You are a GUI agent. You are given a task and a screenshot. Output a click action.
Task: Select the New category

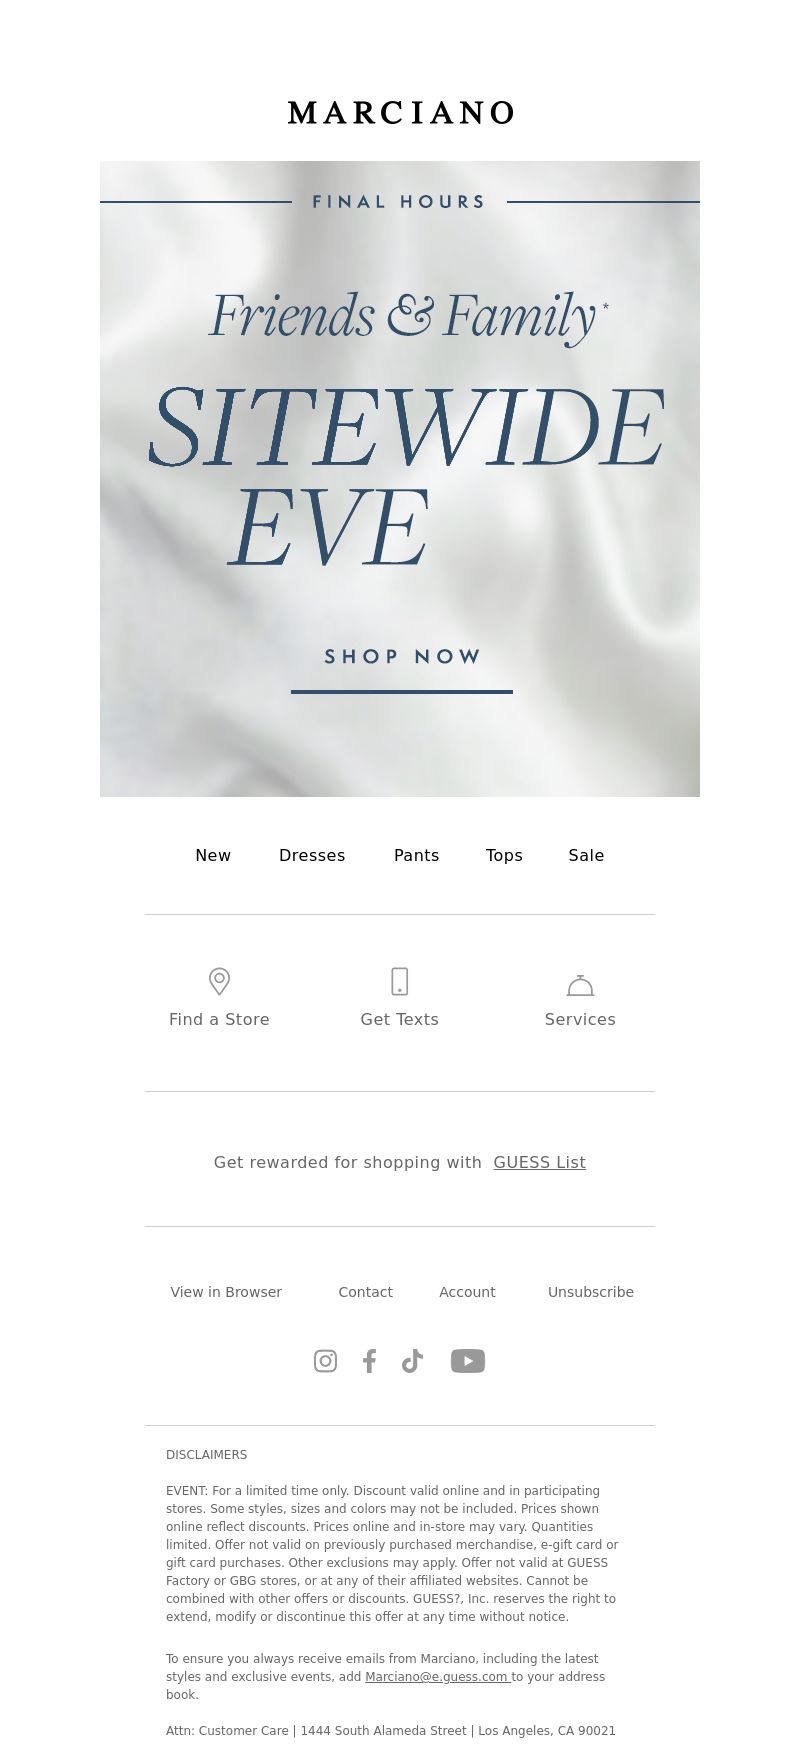tap(213, 855)
